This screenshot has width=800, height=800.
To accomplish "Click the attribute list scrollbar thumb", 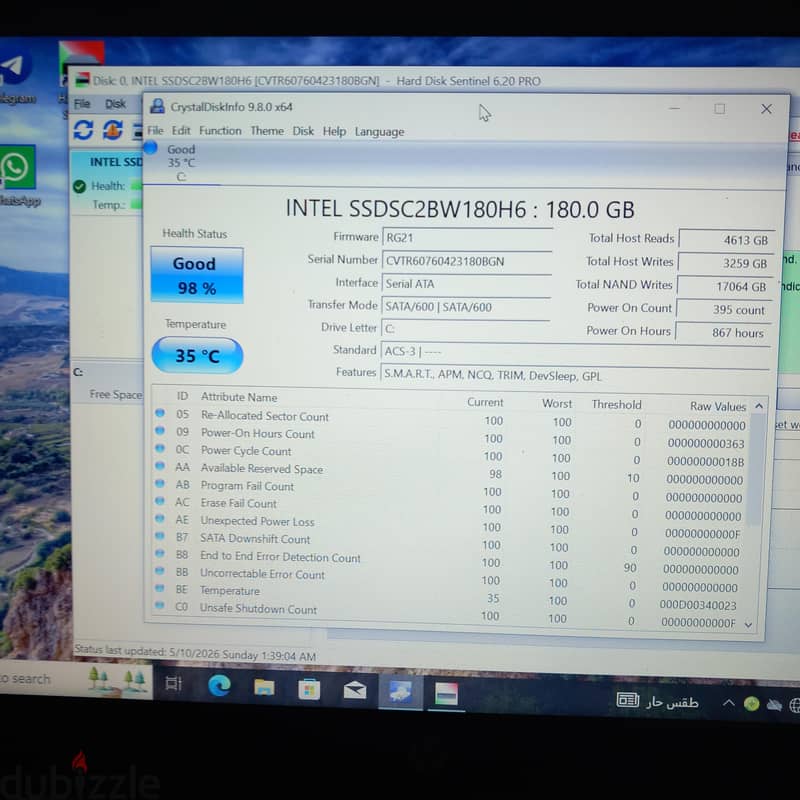I will 754,469.
